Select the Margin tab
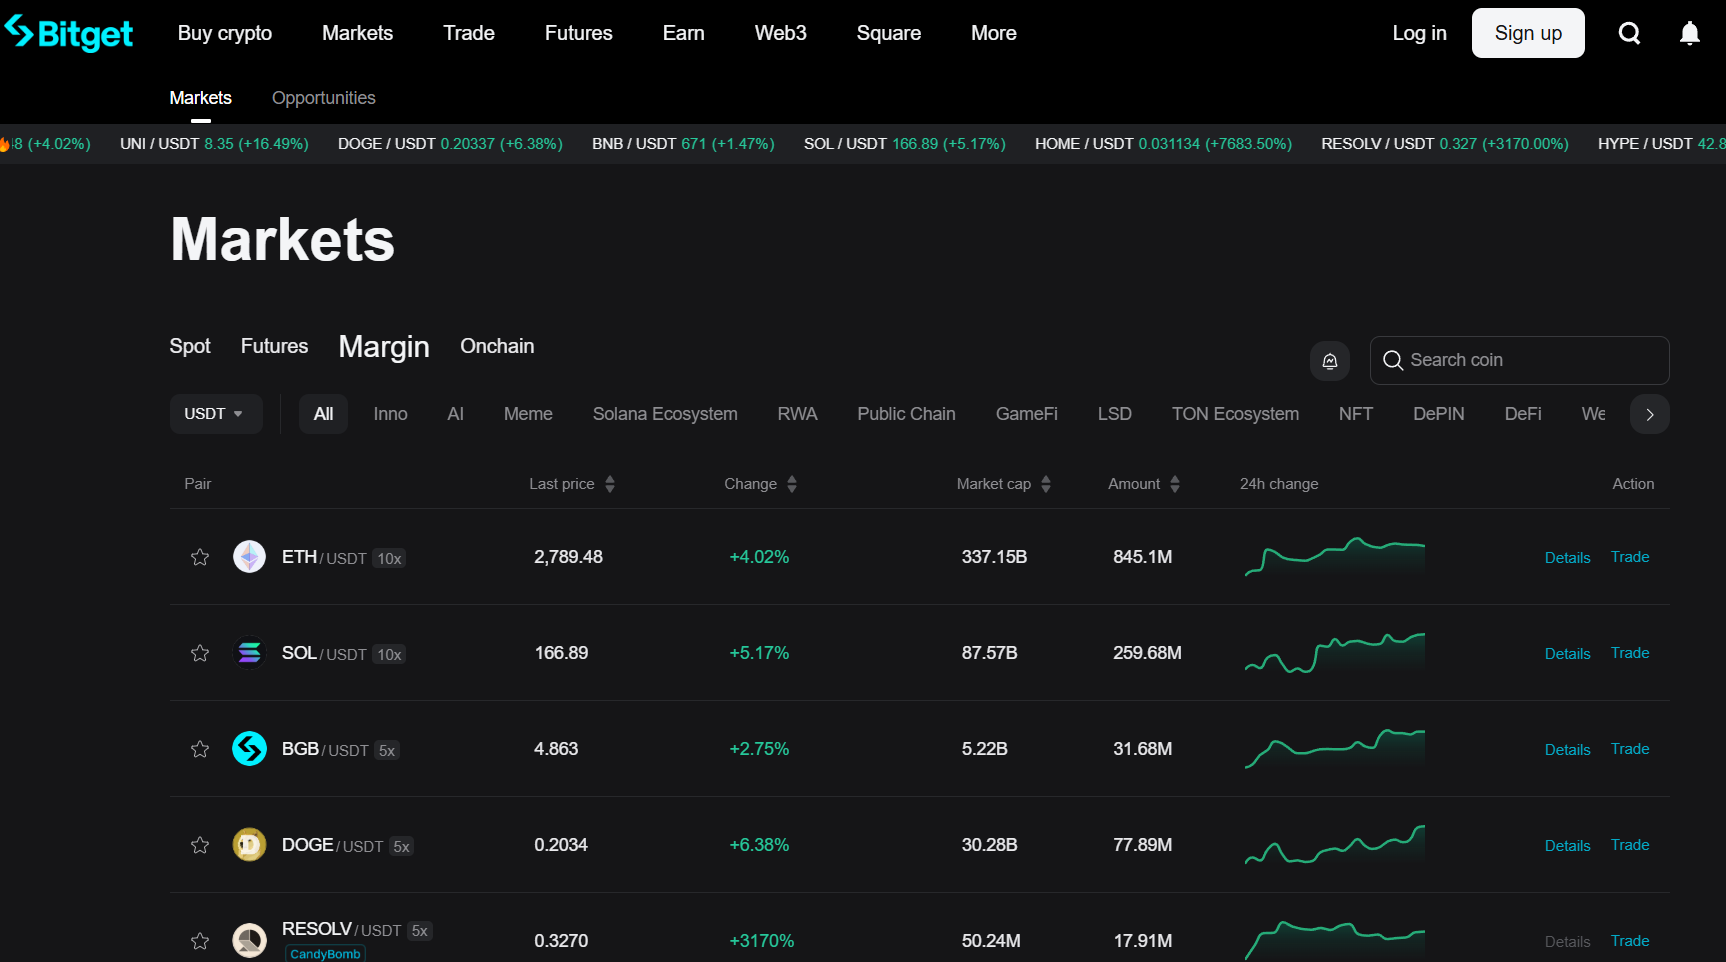1726x962 pixels. point(384,346)
